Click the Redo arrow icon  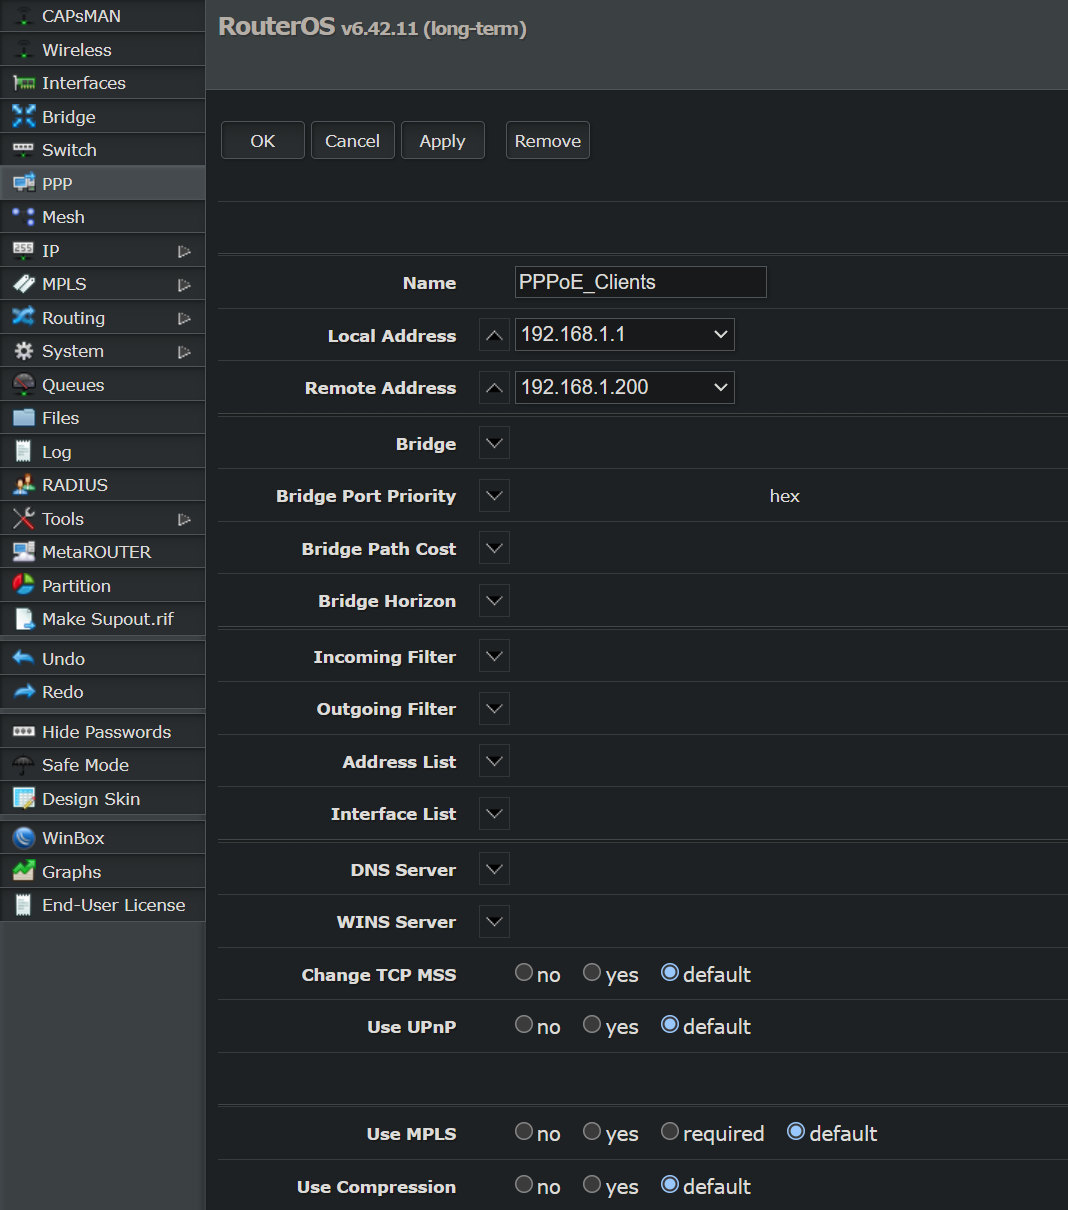[x=24, y=692]
